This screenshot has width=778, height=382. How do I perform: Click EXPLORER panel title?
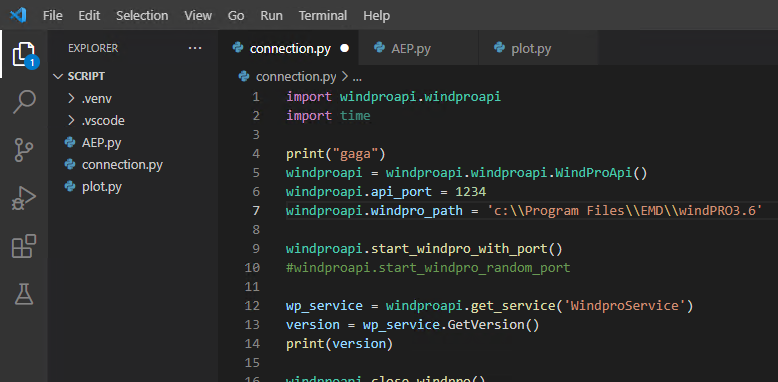[x=93, y=48]
